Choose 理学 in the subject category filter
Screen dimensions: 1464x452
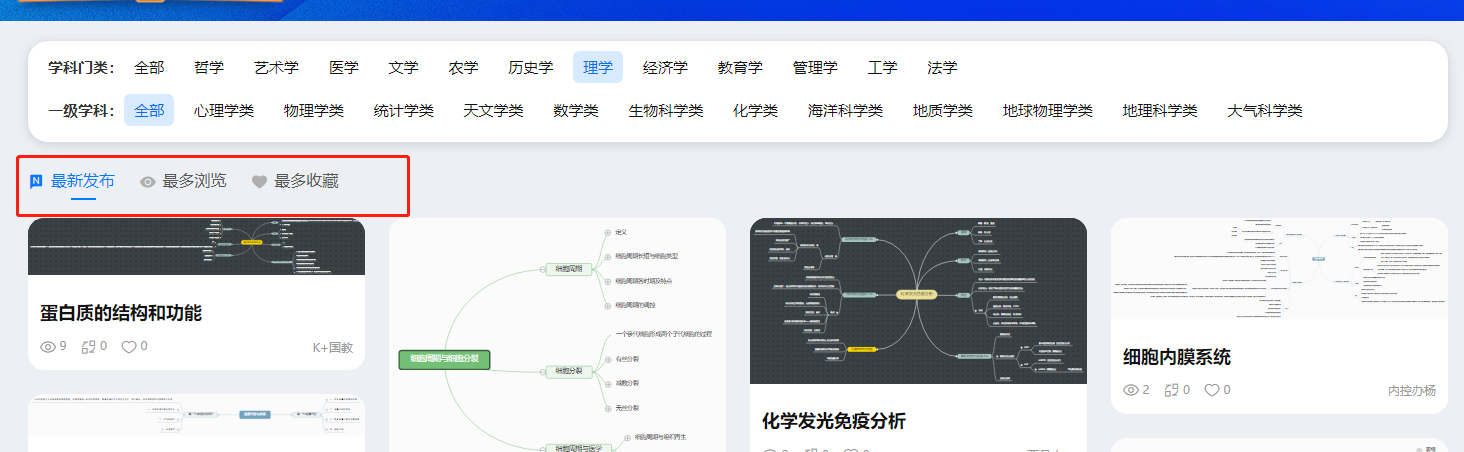point(598,68)
